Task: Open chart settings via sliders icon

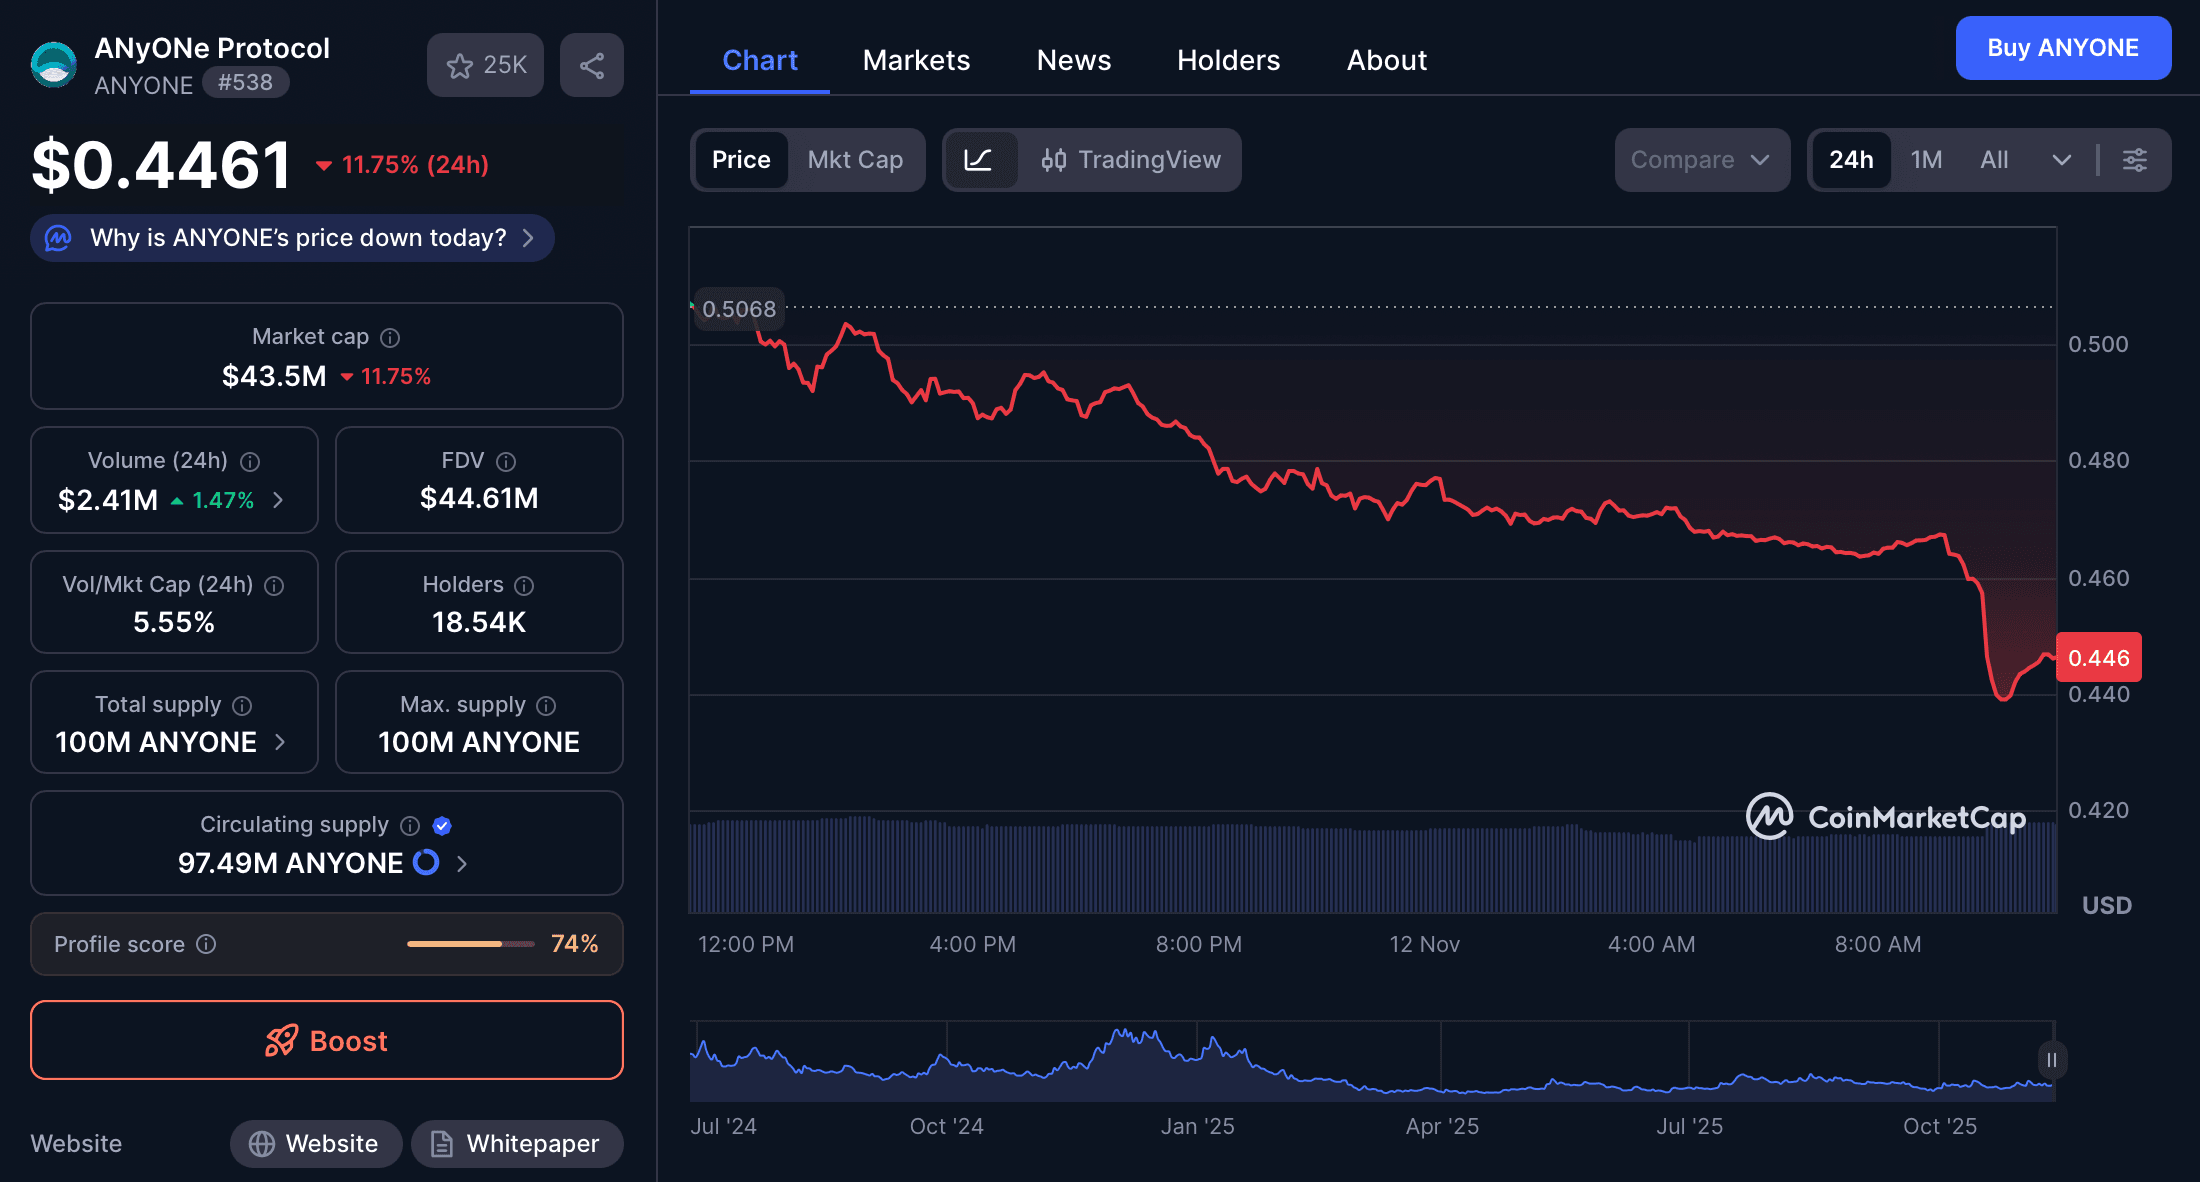Action: pyautogui.click(x=2136, y=160)
